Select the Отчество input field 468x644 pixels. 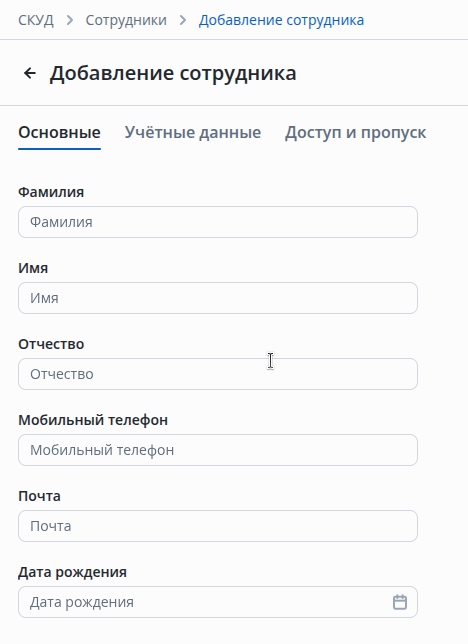[x=218, y=374]
